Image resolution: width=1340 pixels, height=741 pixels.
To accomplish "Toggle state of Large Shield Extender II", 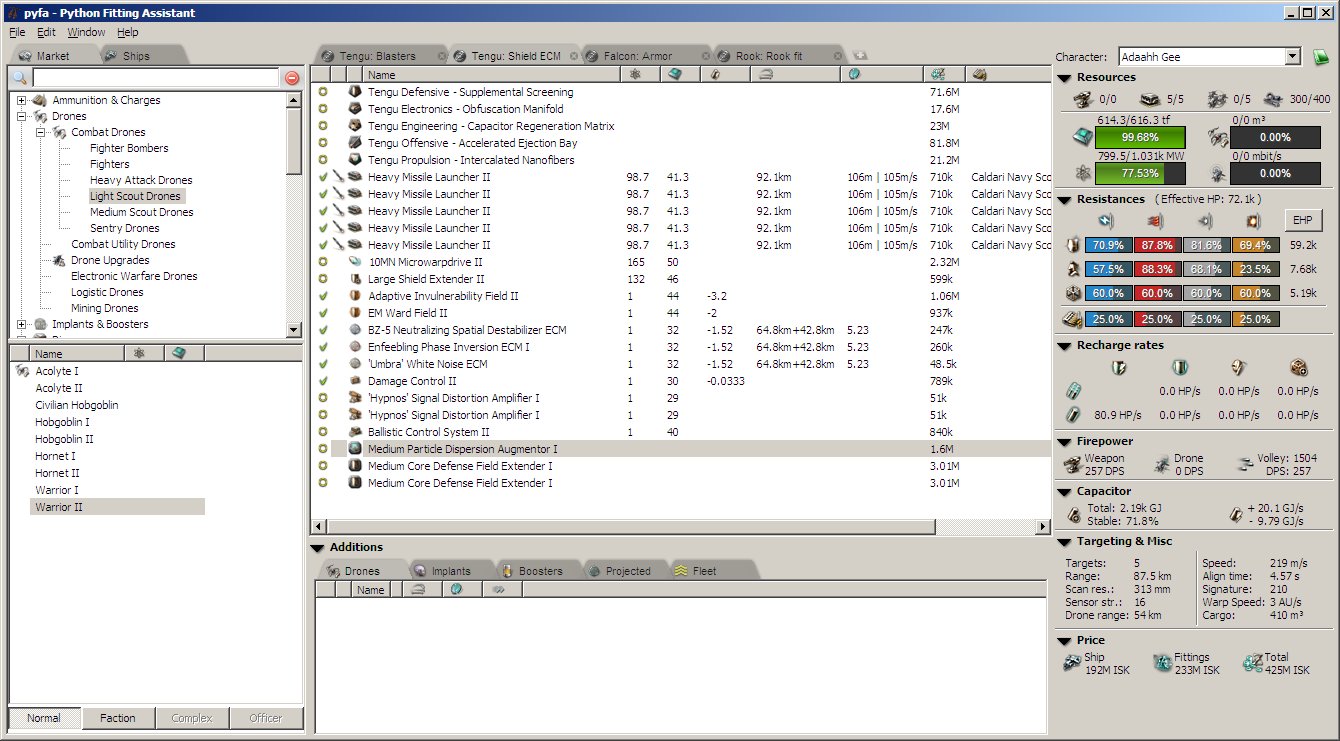I will click(323, 279).
